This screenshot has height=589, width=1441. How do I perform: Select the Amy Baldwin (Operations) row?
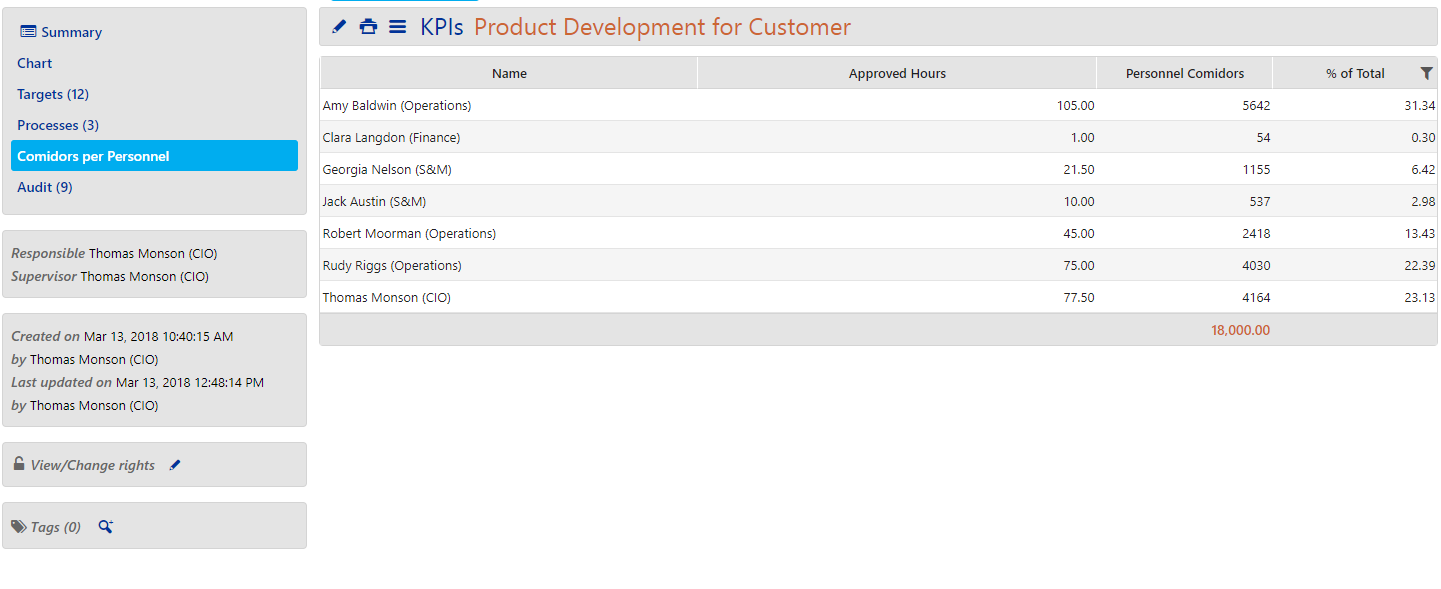pyautogui.click(x=878, y=105)
